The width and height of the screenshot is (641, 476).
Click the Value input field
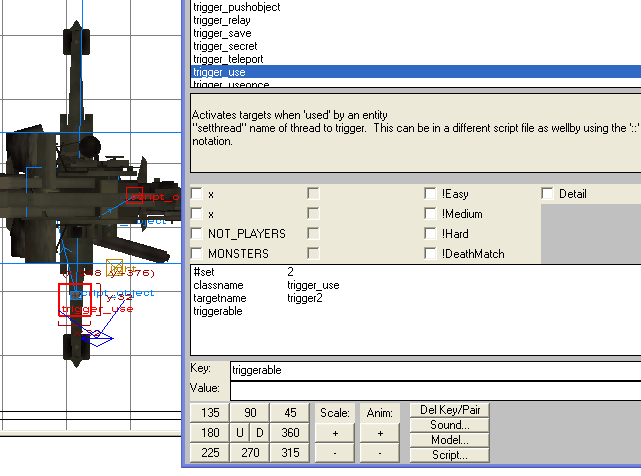coord(434,388)
